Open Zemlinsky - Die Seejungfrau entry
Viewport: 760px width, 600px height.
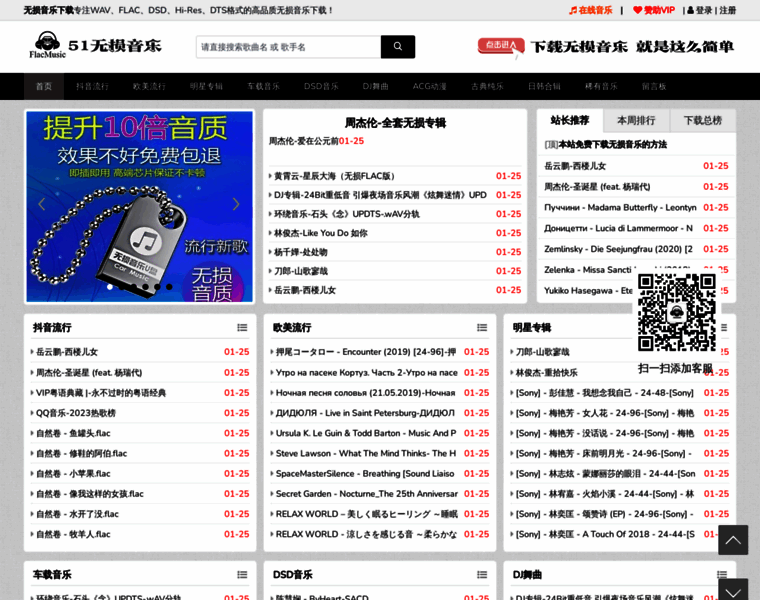tap(618, 249)
